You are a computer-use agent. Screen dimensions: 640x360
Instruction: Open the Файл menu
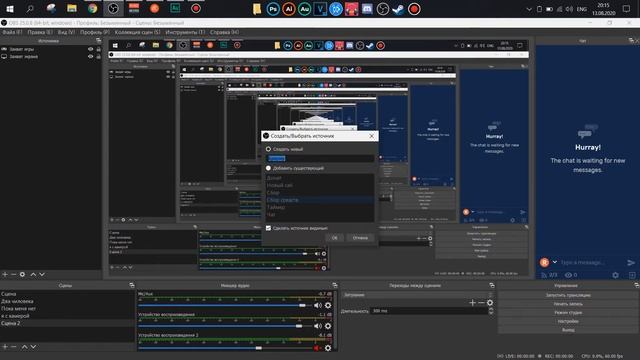click(12, 32)
